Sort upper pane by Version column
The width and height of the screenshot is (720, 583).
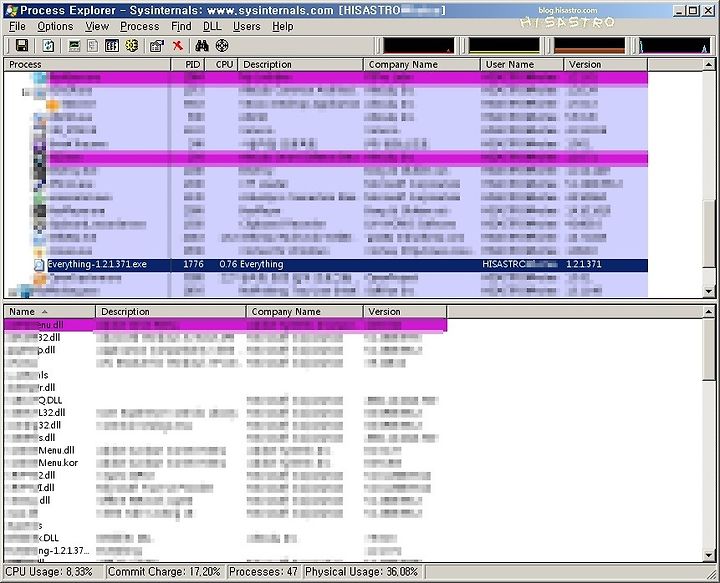tap(606, 65)
